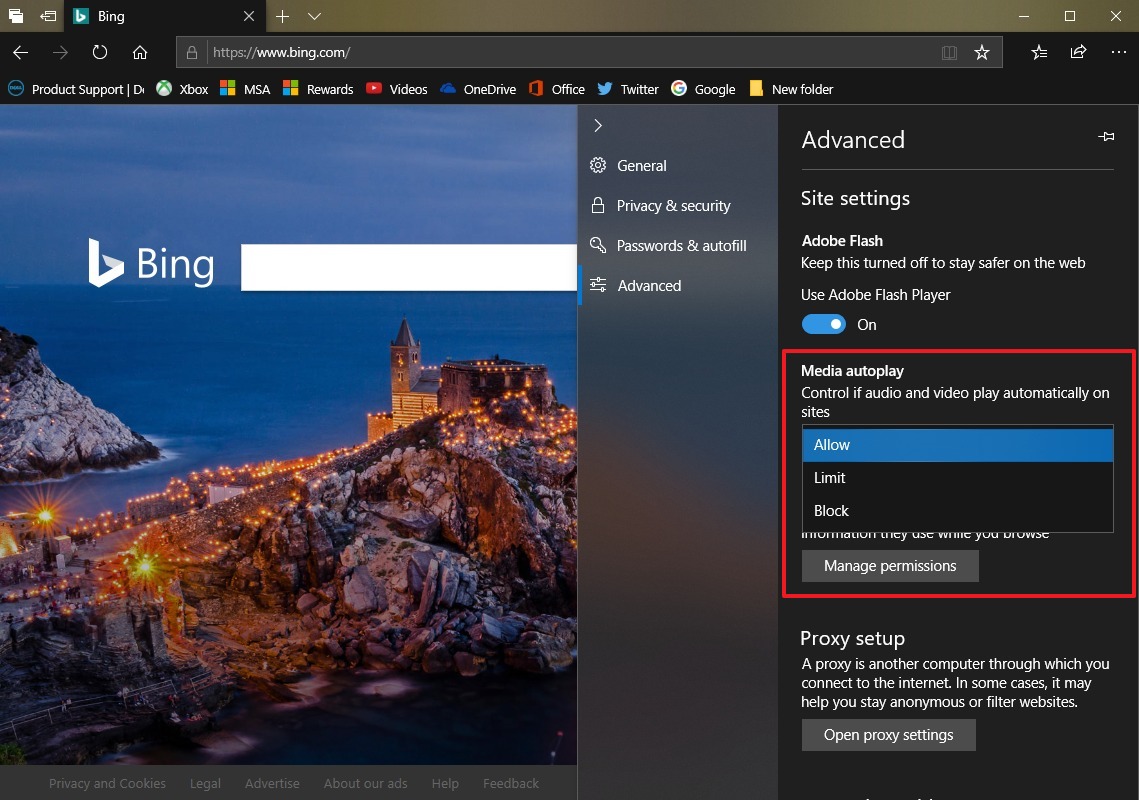Click the Bing logo
This screenshot has height=800, width=1139.
151,264
